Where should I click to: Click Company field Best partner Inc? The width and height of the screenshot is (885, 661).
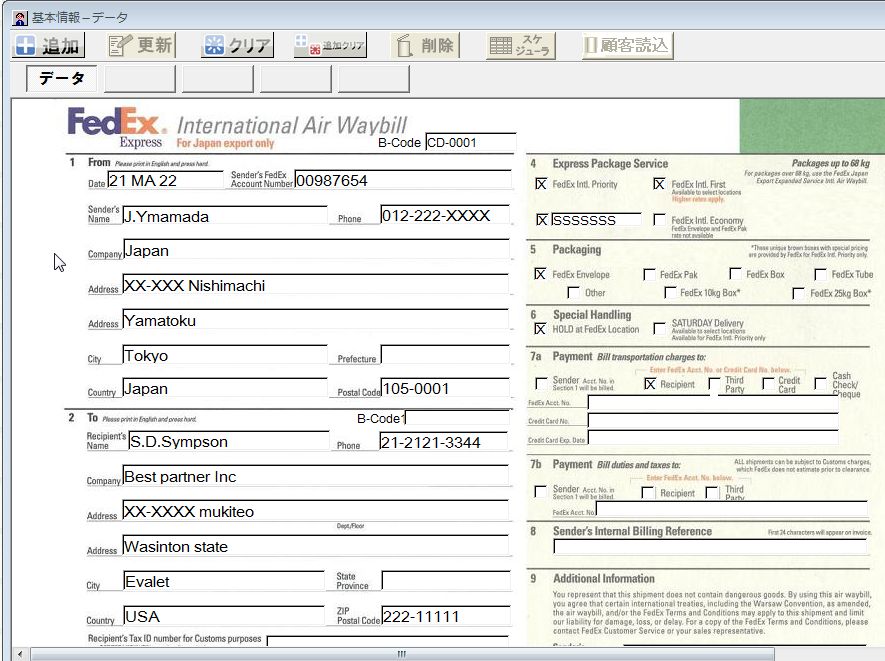[x=316, y=476]
